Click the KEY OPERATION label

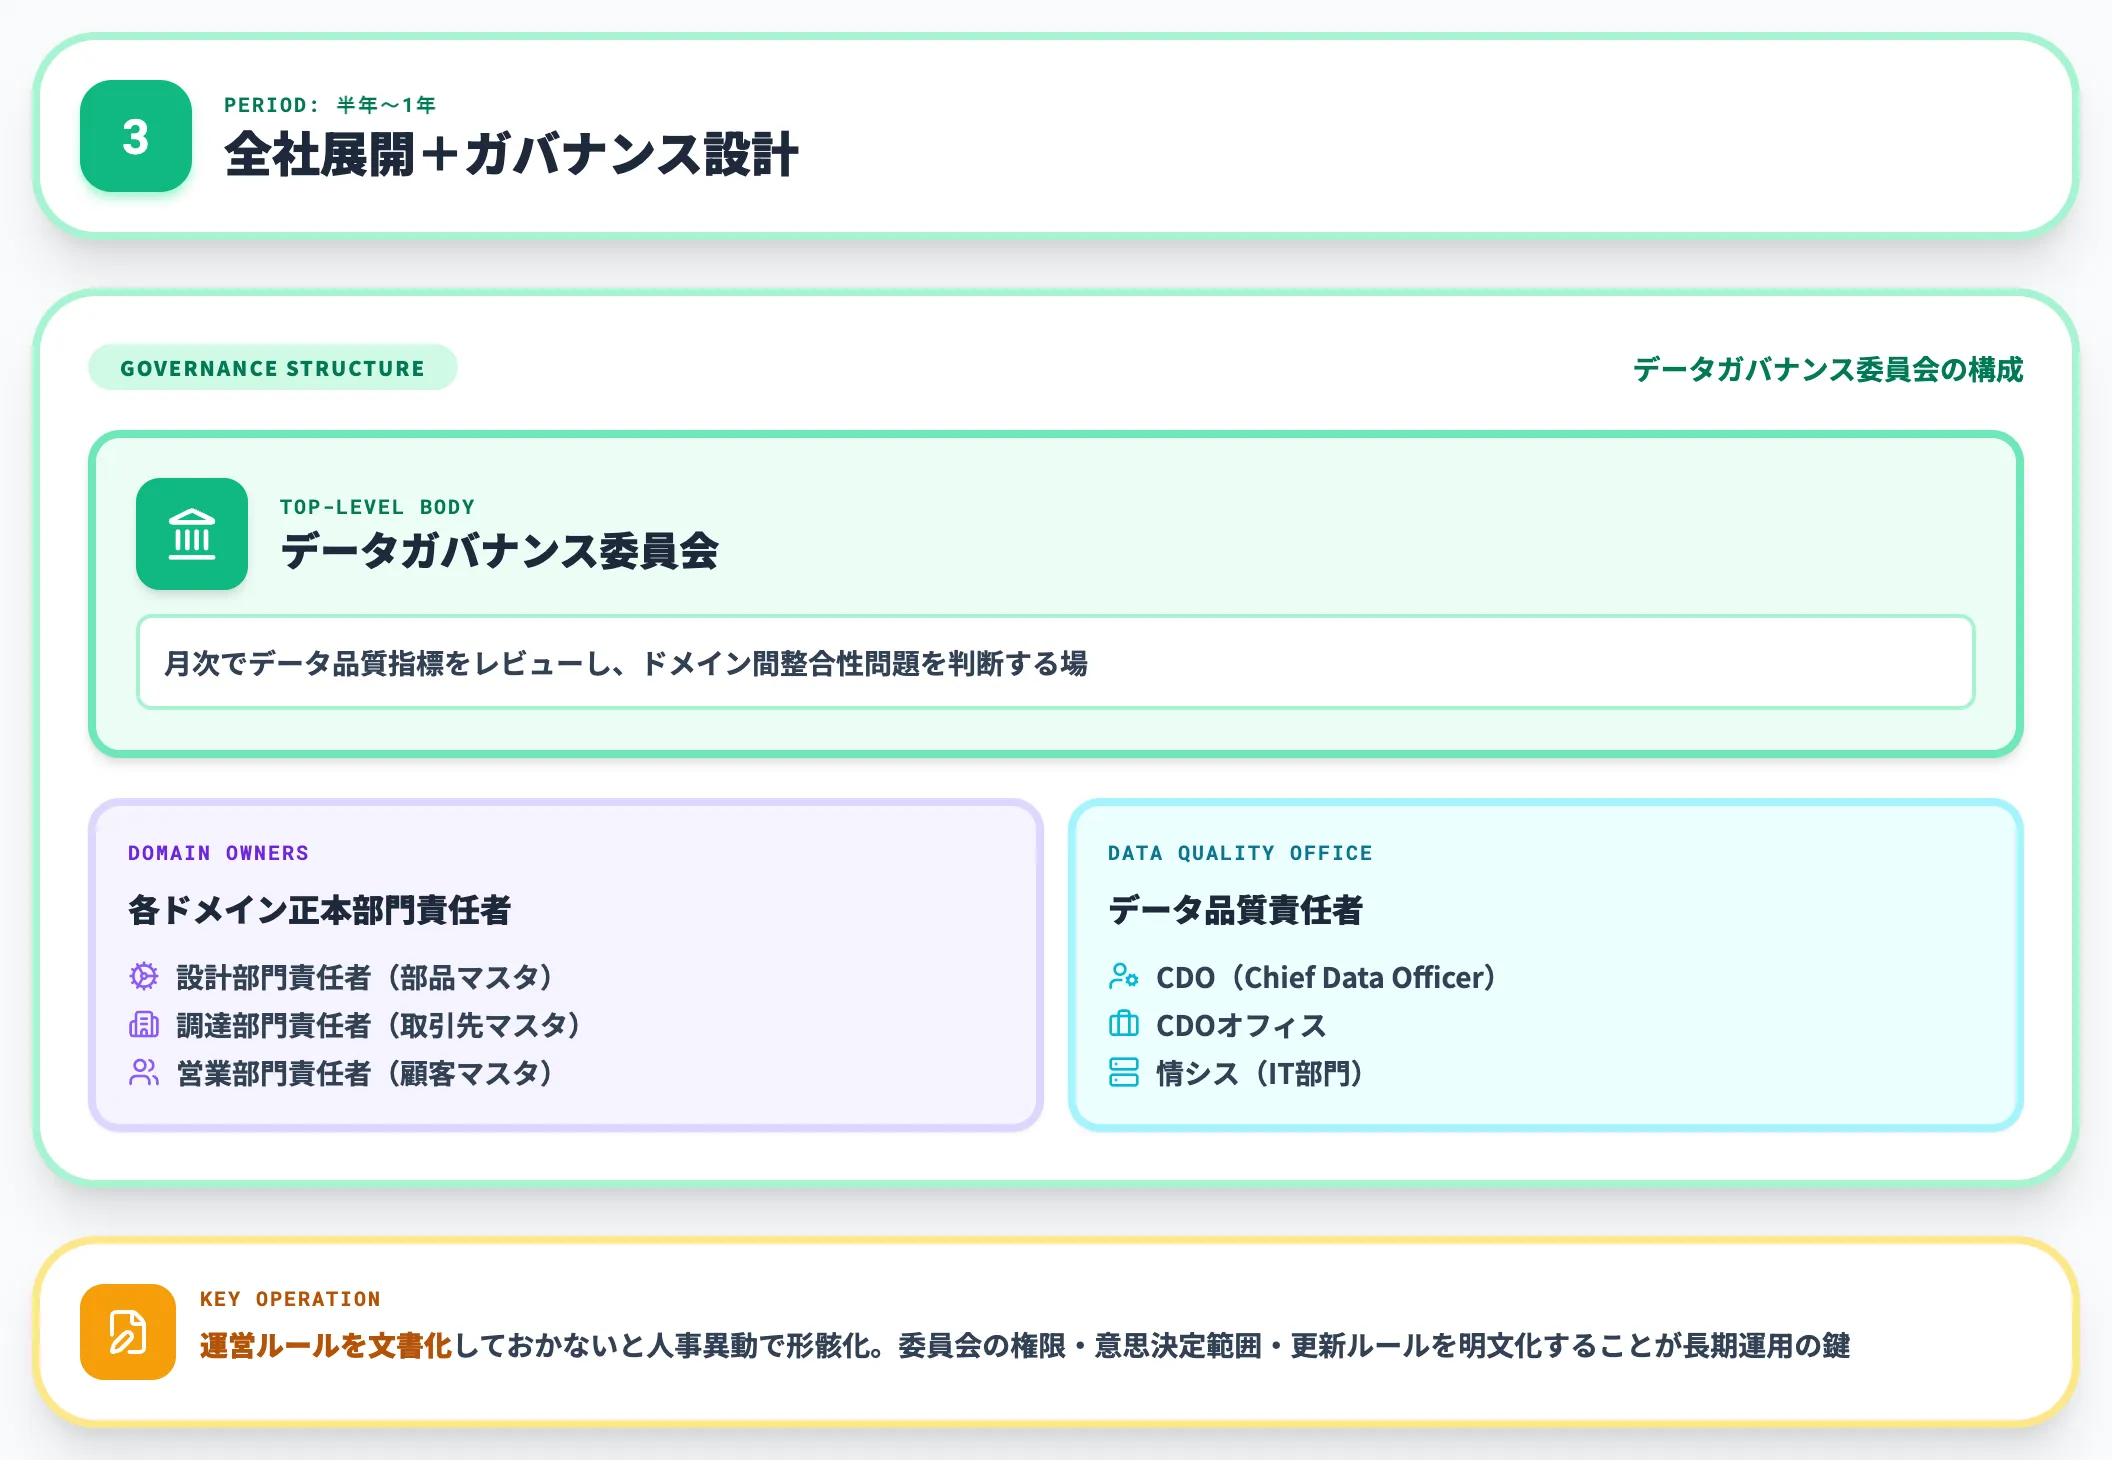pos(290,1299)
